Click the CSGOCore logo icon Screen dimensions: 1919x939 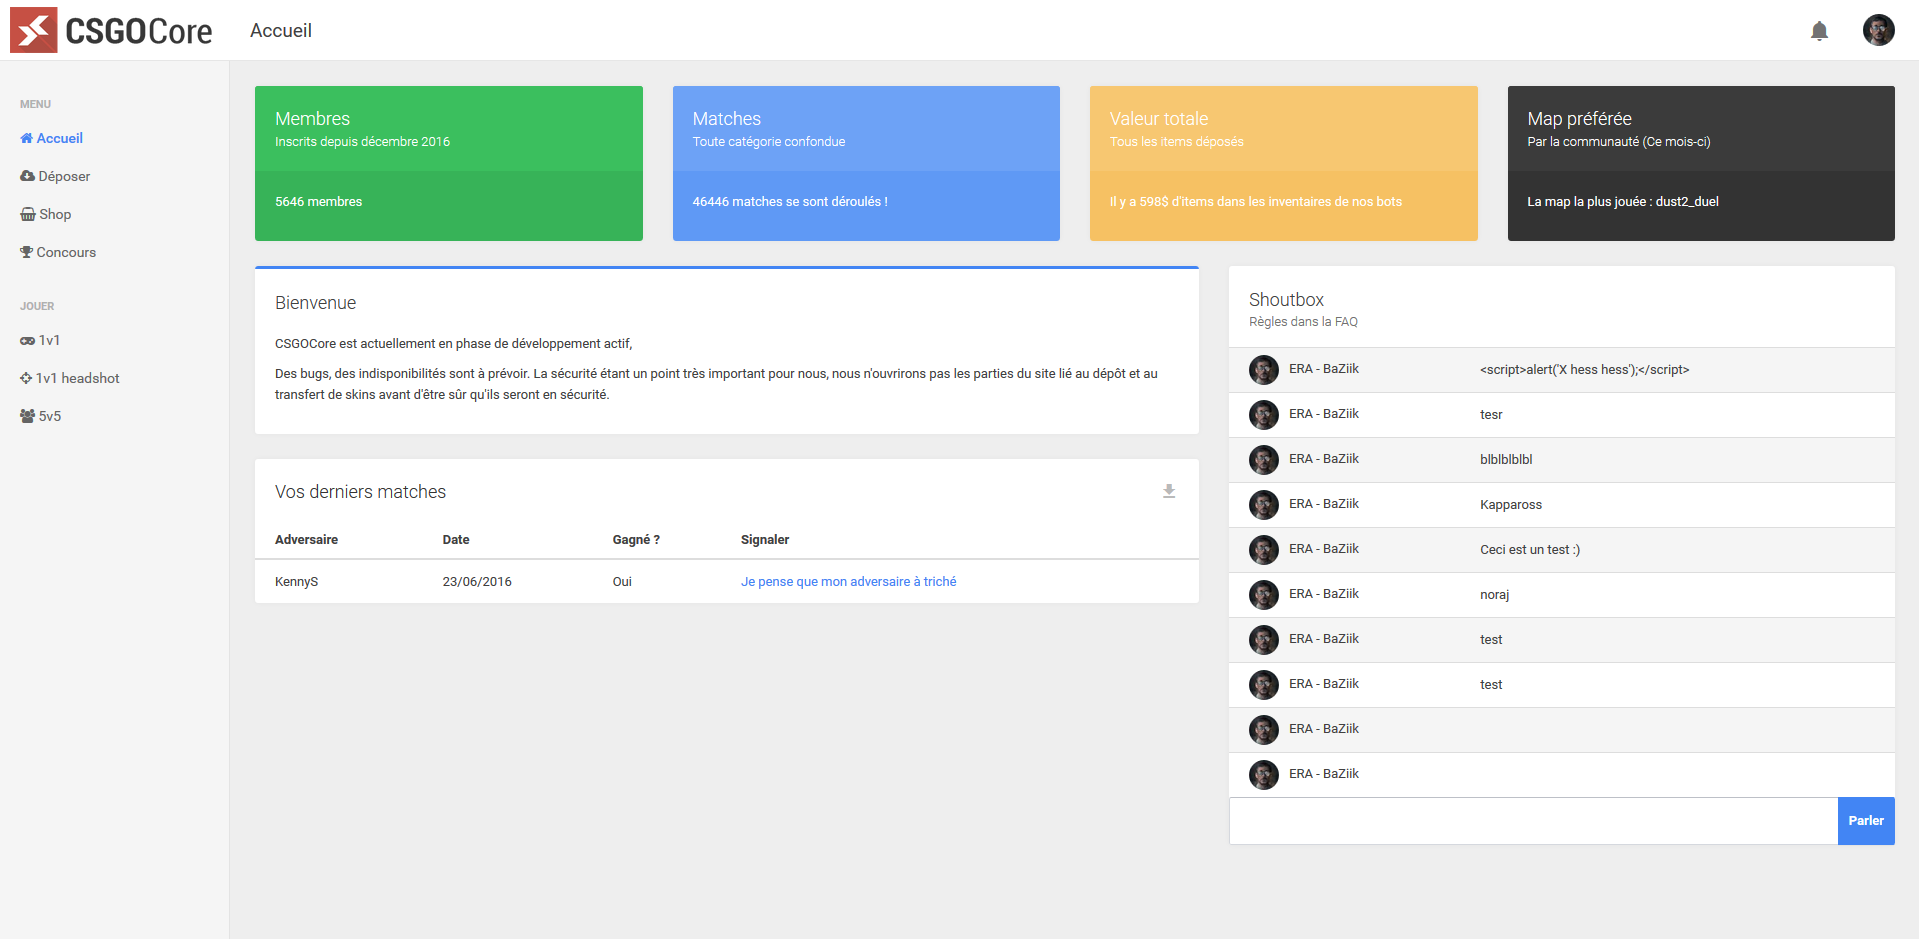(x=33, y=30)
